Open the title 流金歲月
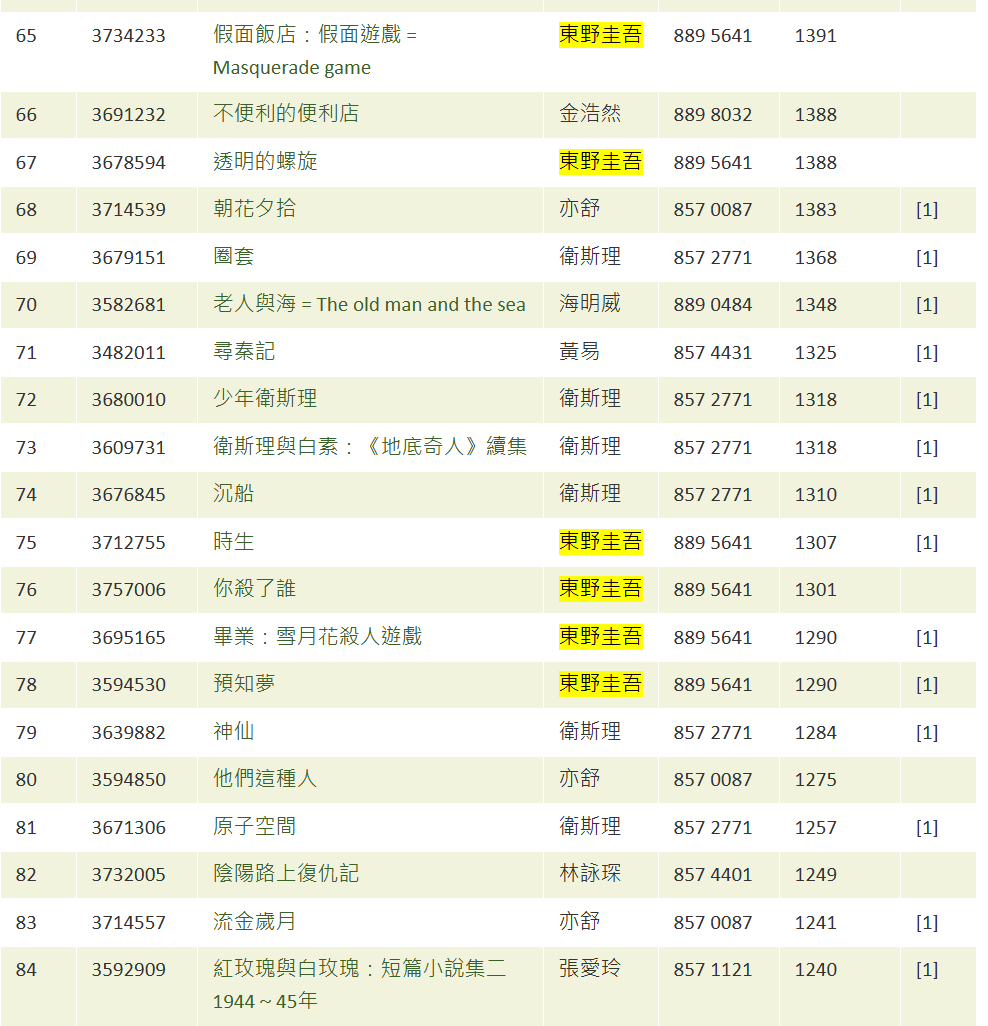The width and height of the screenshot is (988, 1026). pos(255,921)
